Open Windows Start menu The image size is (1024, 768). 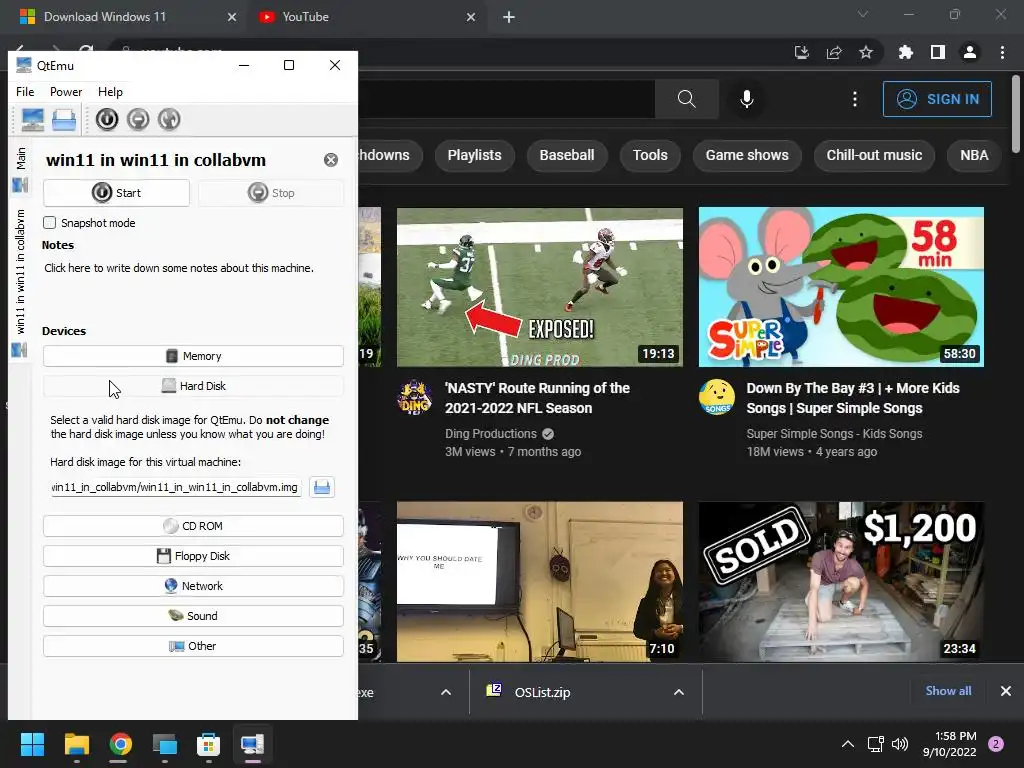[32, 744]
